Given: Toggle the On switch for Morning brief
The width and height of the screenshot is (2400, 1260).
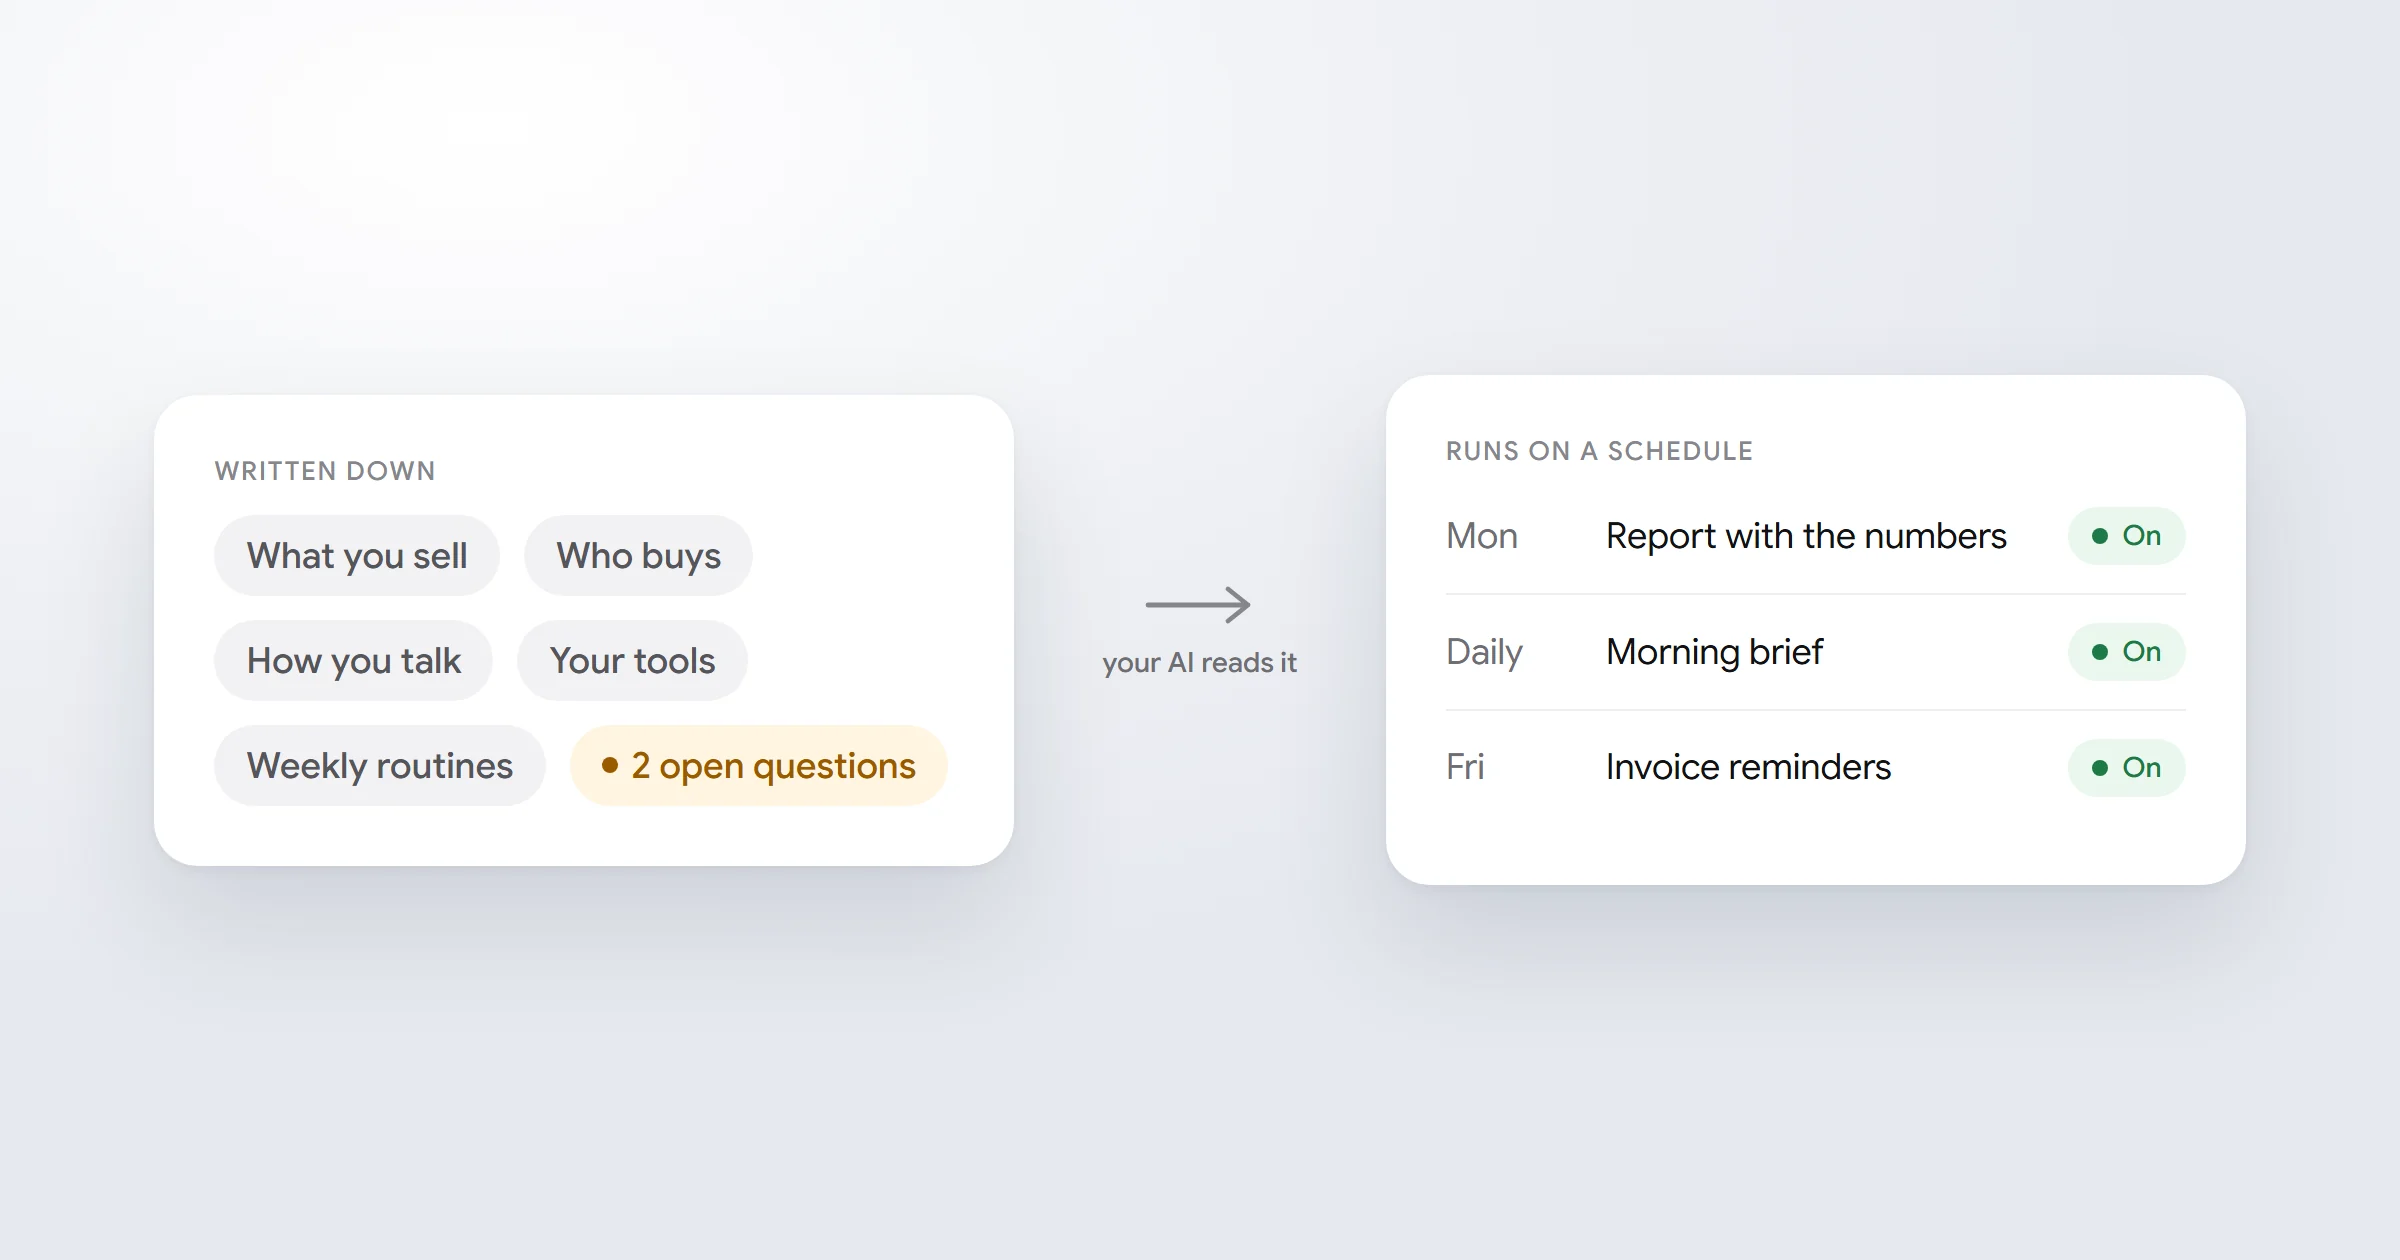Looking at the screenshot, I should coord(2126,652).
